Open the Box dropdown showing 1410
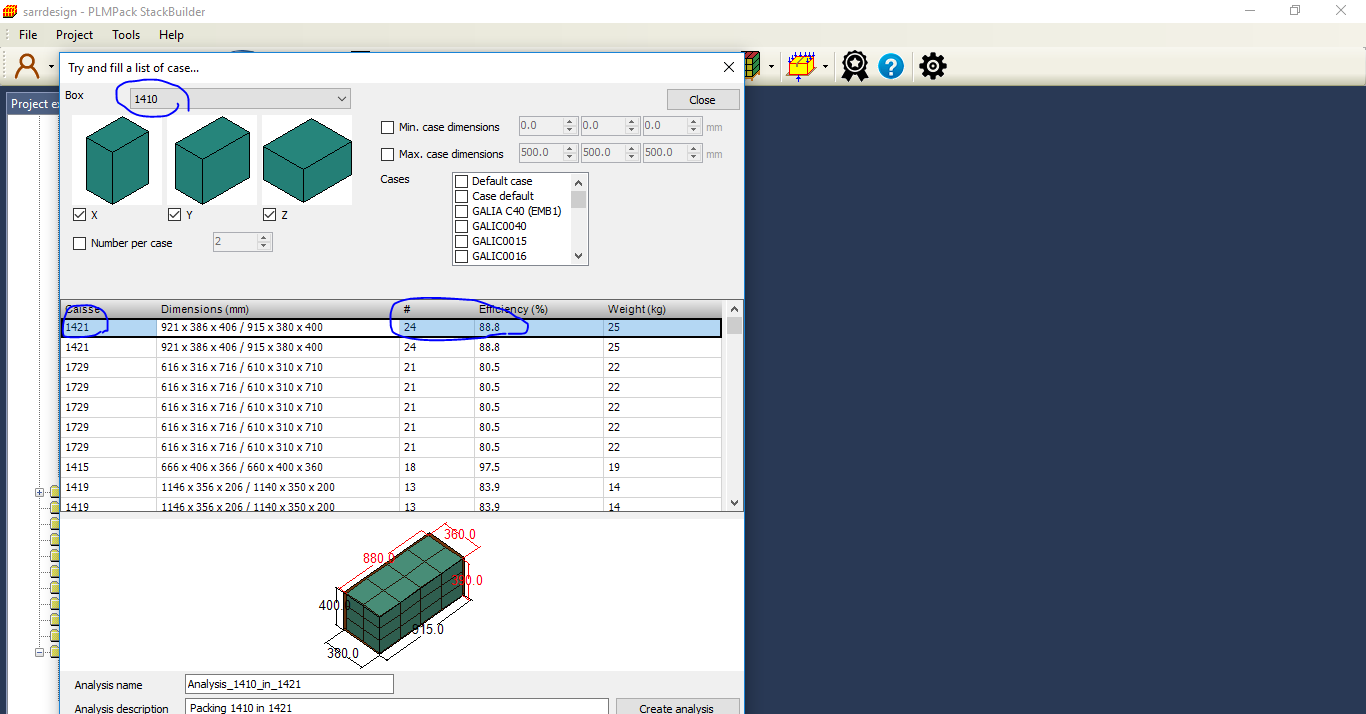Screen dimensions: 1366x714 point(240,98)
